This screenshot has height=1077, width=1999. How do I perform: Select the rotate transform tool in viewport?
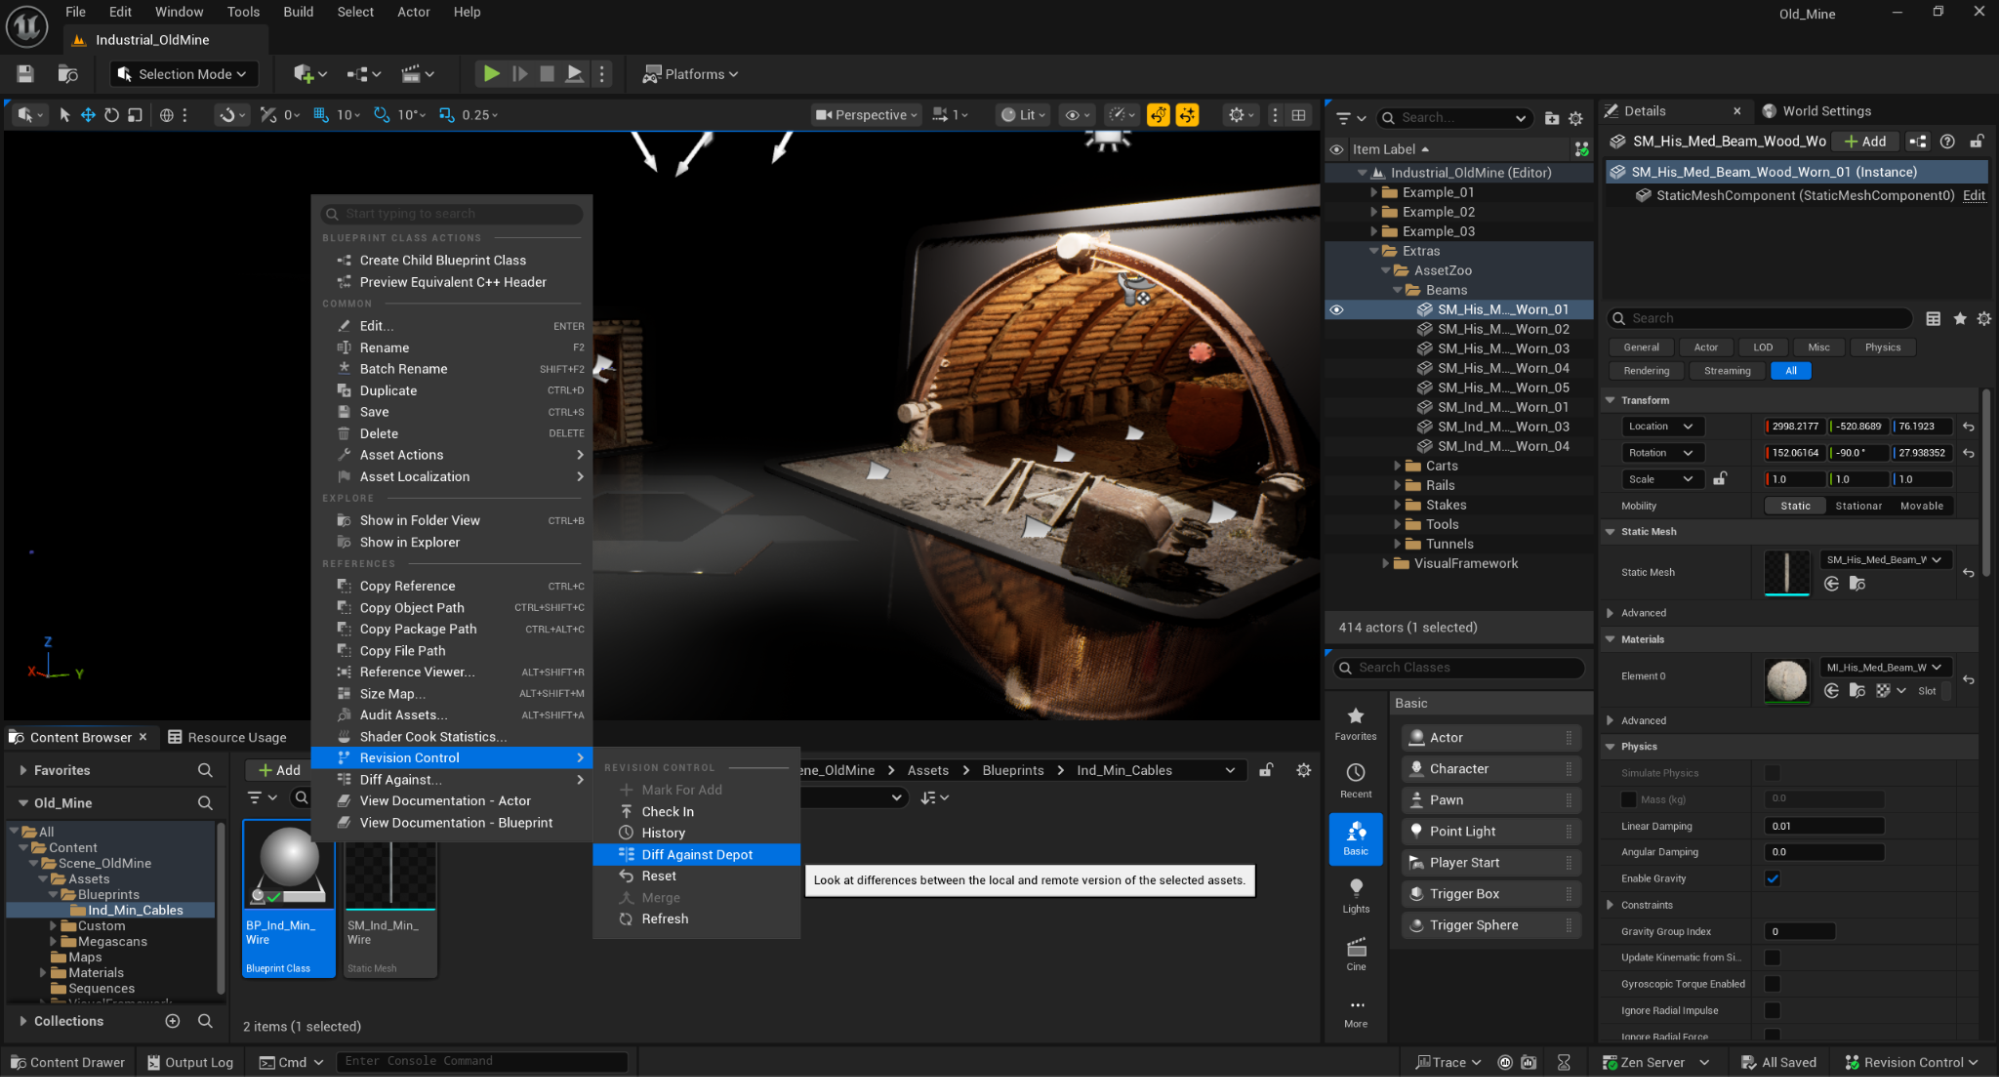(x=111, y=115)
